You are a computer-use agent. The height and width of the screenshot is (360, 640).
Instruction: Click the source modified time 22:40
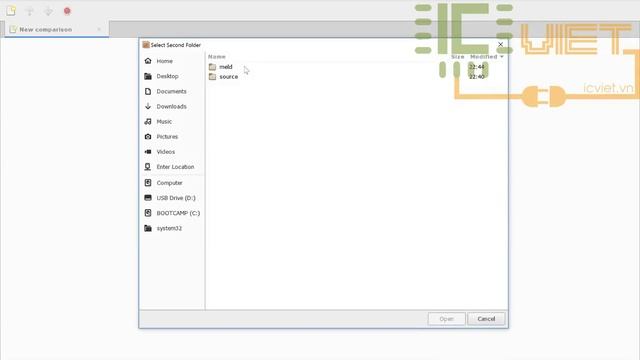point(476,77)
